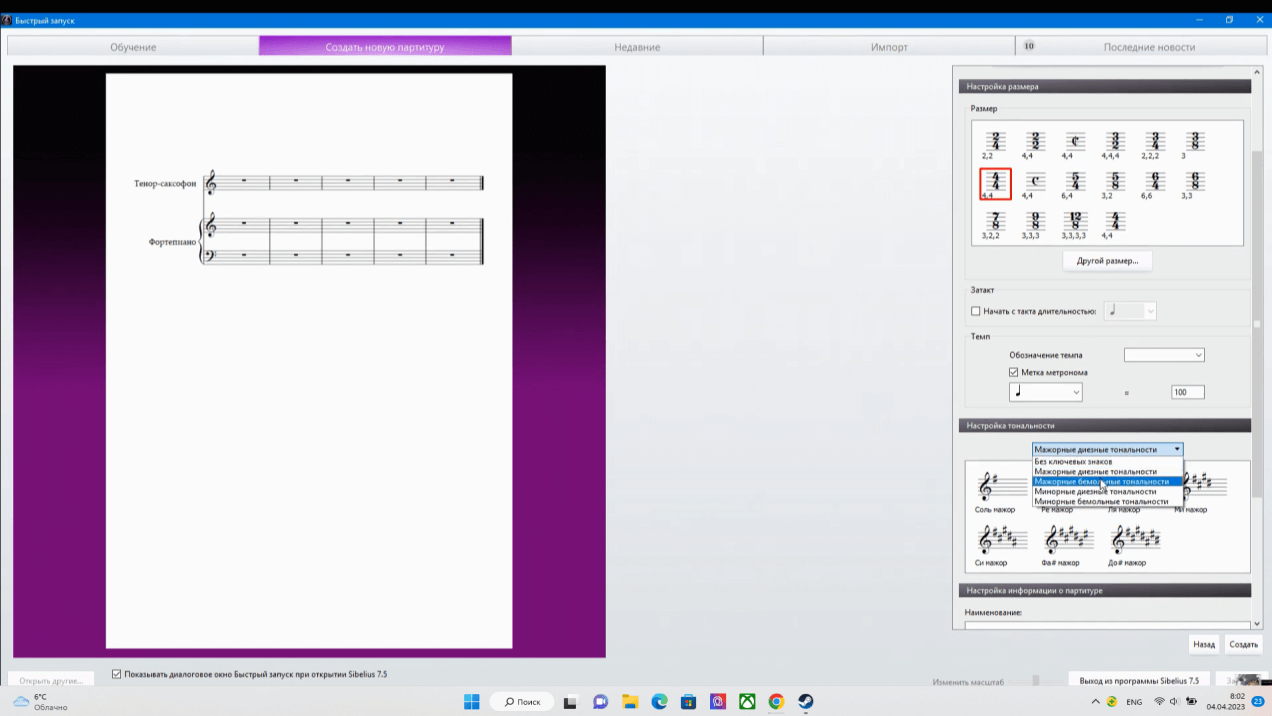Image resolution: width=1272 pixels, height=716 pixels.
Task: Switch to the 'Импорт' tab
Action: coord(888,47)
